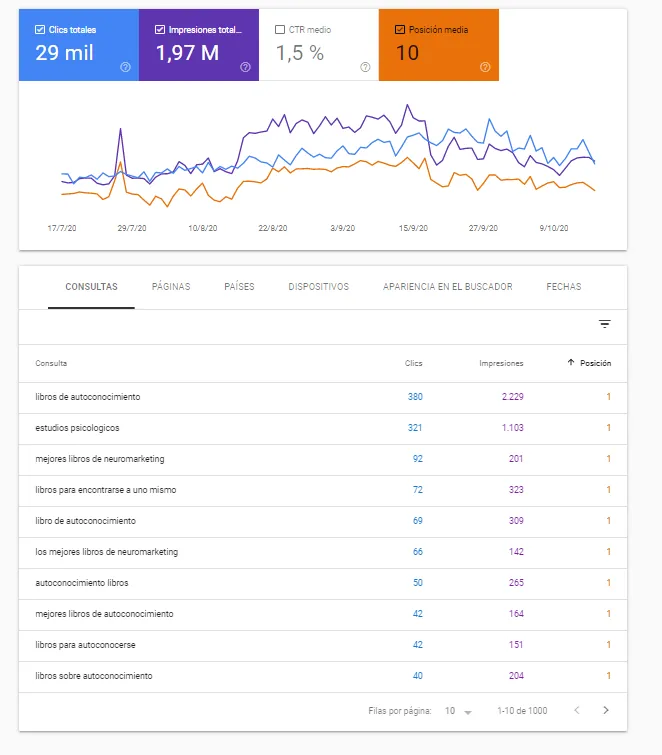
Task: Sort table by Impresiones column header
Action: [501, 363]
